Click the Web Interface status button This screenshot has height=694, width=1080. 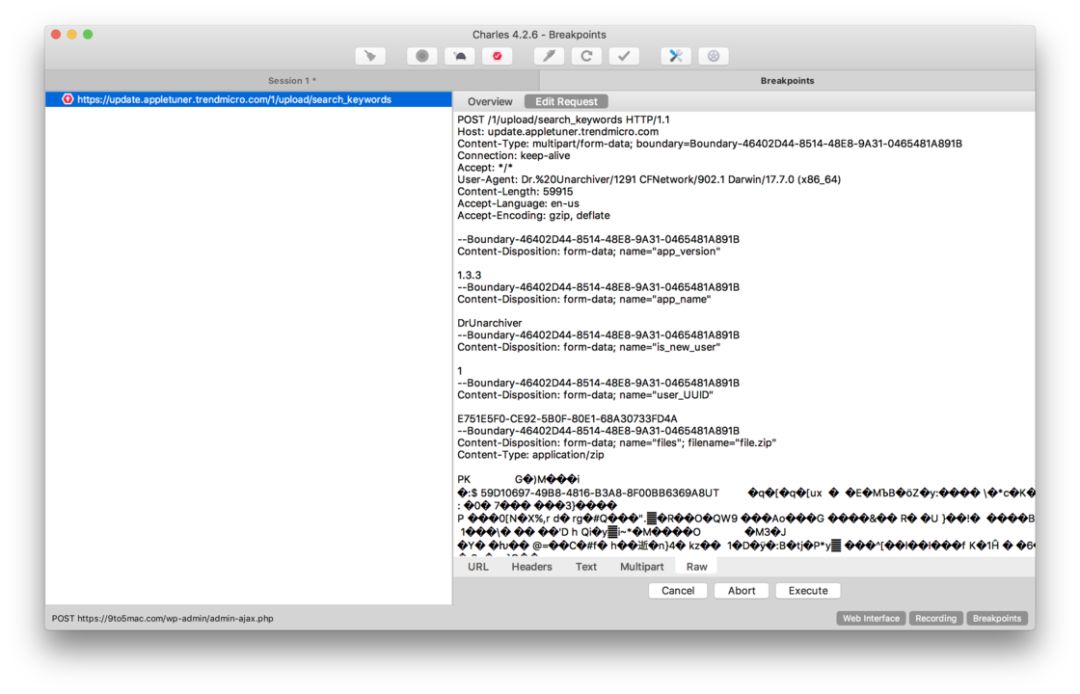871,618
